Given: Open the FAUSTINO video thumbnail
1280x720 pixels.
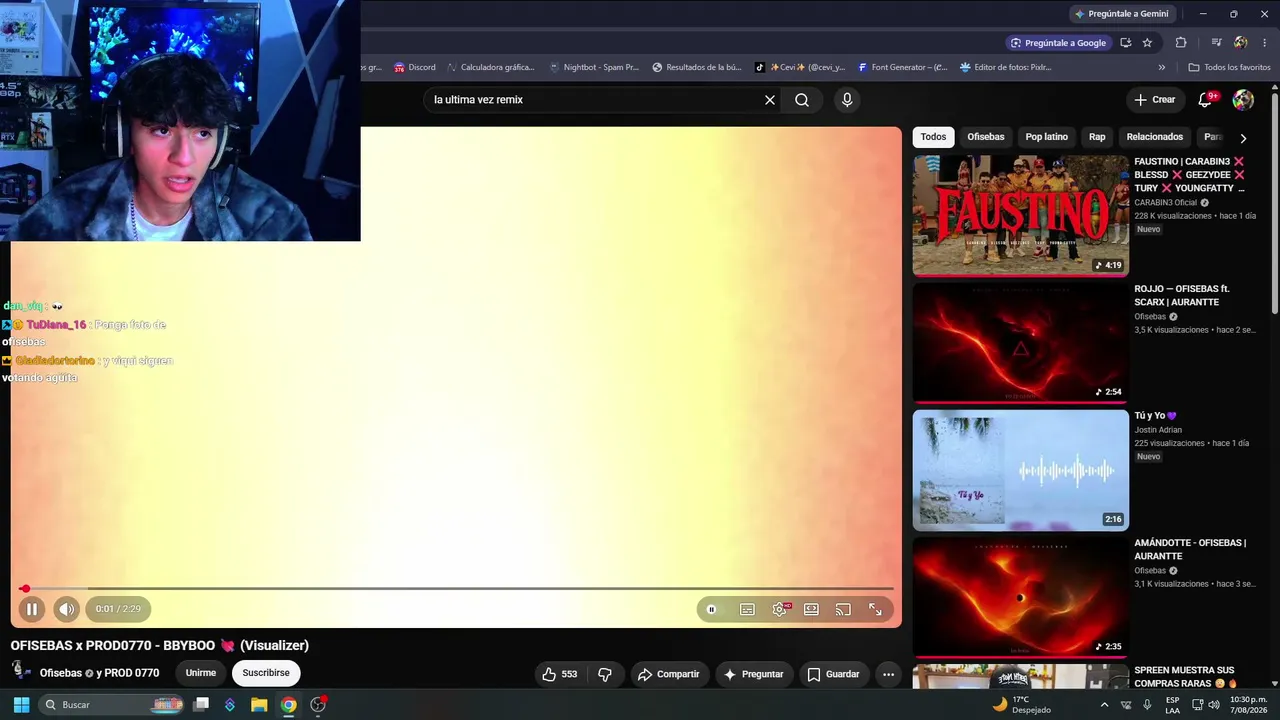Looking at the screenshot, I should click(x=1020, y=215).
